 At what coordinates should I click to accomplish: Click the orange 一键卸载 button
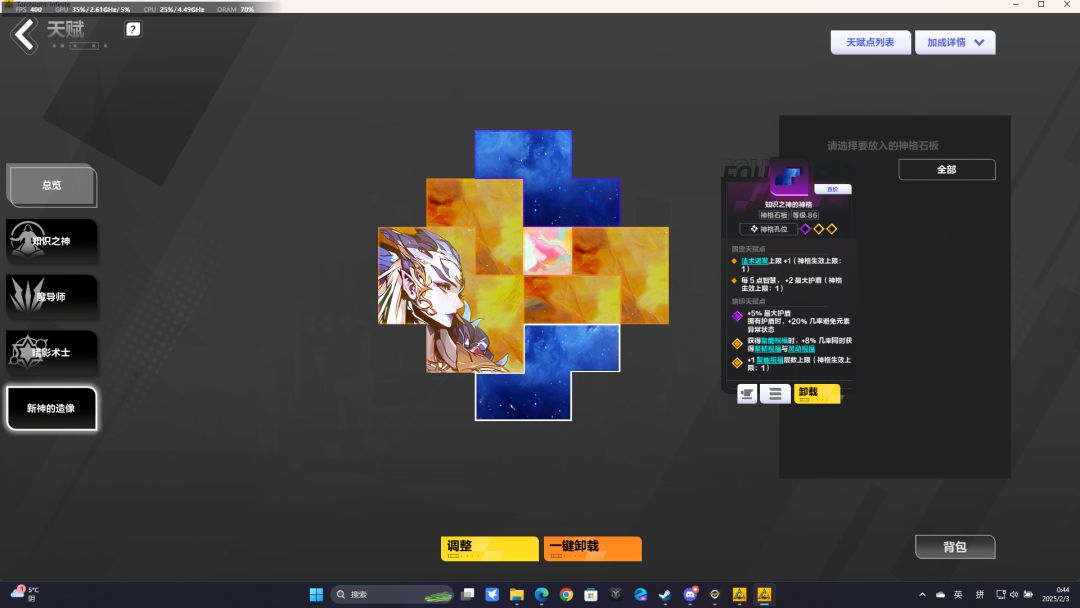pyautogui.click(x=592, y=549)
